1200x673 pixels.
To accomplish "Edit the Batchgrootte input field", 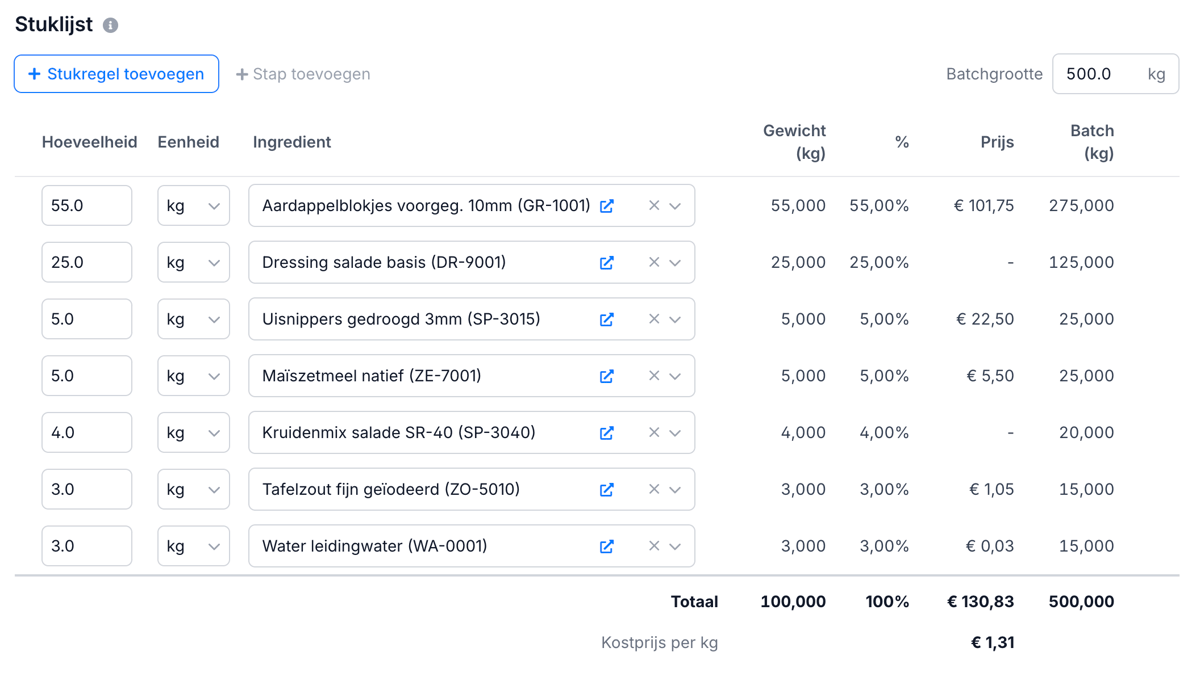I will coord(1097,74).
